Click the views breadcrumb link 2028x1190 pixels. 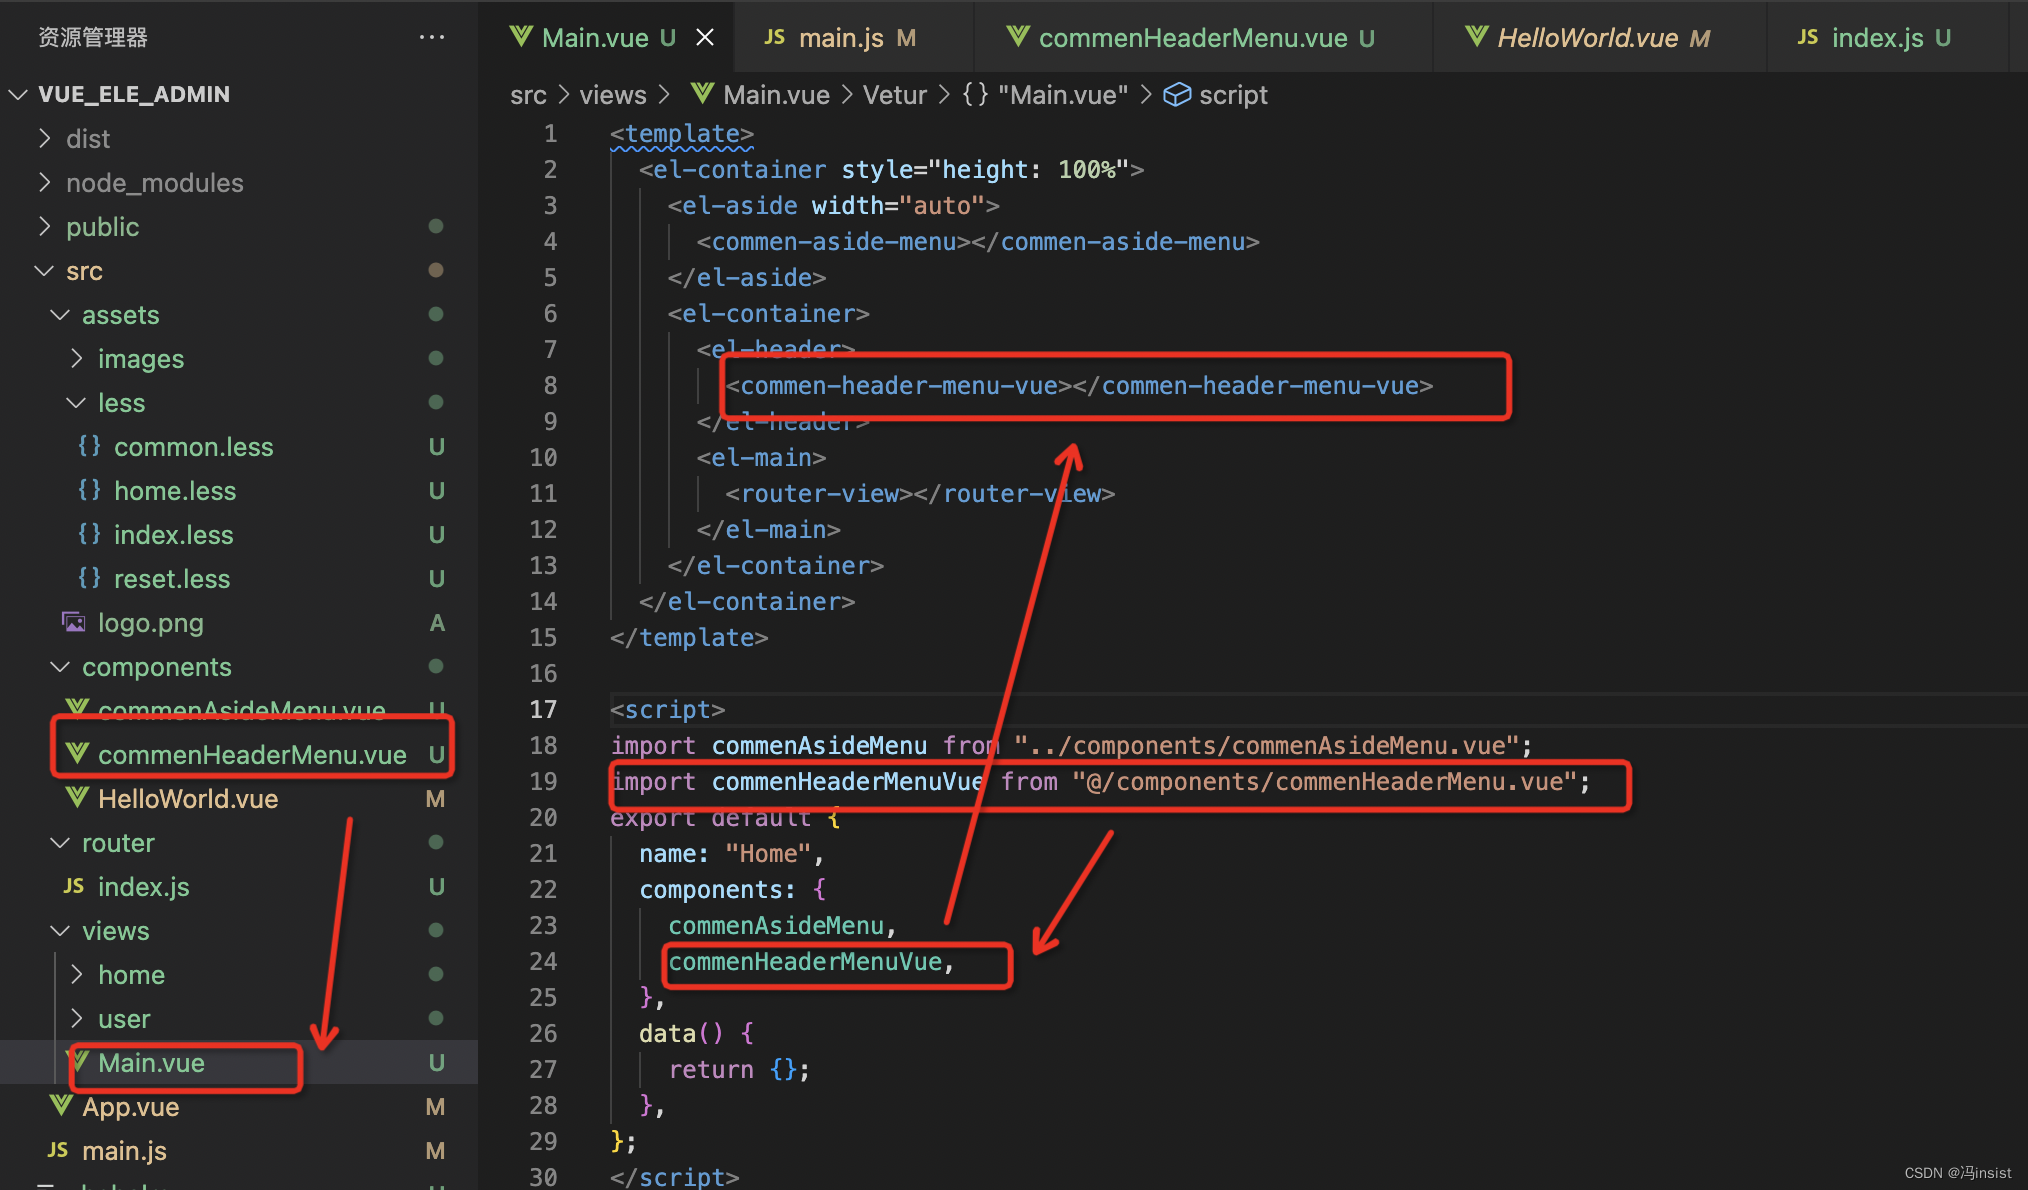612,94
